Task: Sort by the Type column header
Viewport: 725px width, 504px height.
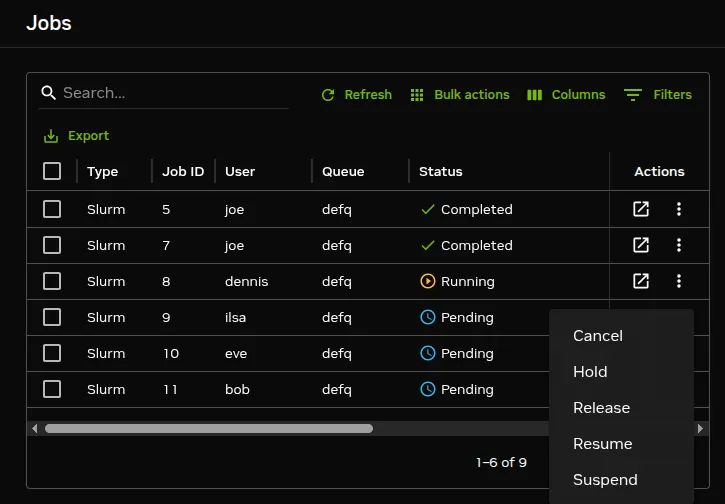Action: 103,172
